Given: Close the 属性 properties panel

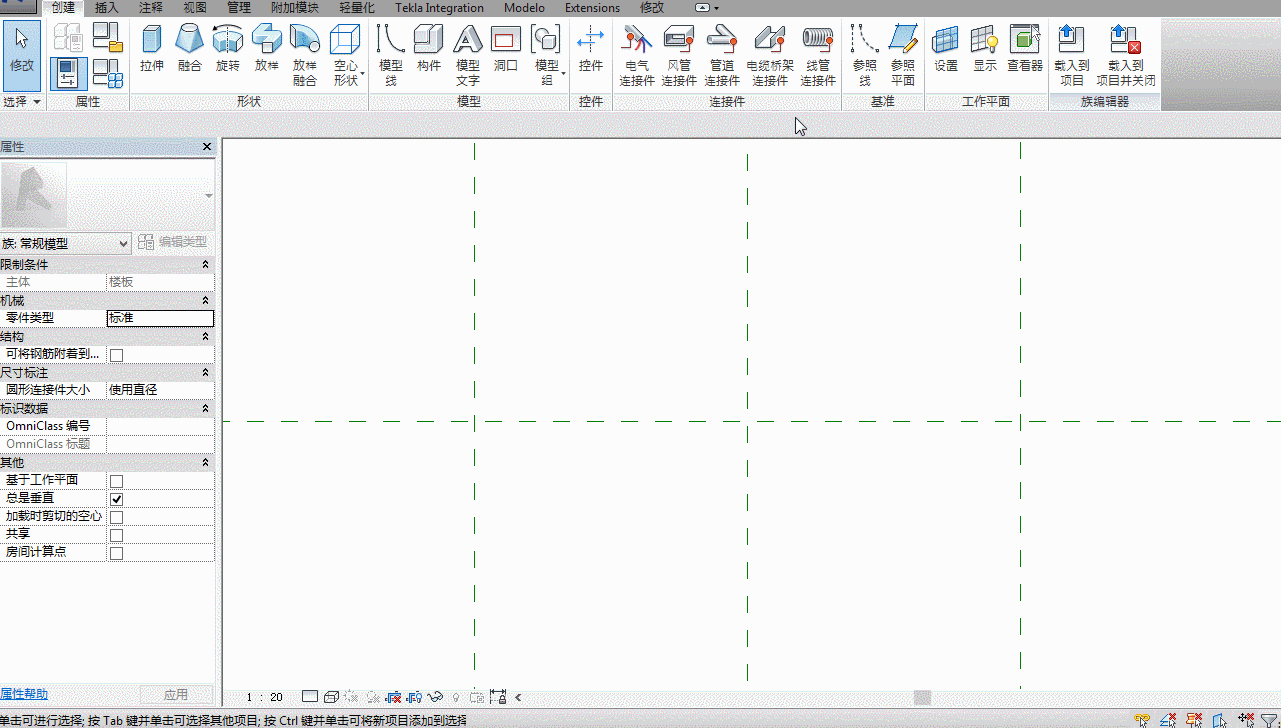Looking at the screenshot, I should click(207, 147).
